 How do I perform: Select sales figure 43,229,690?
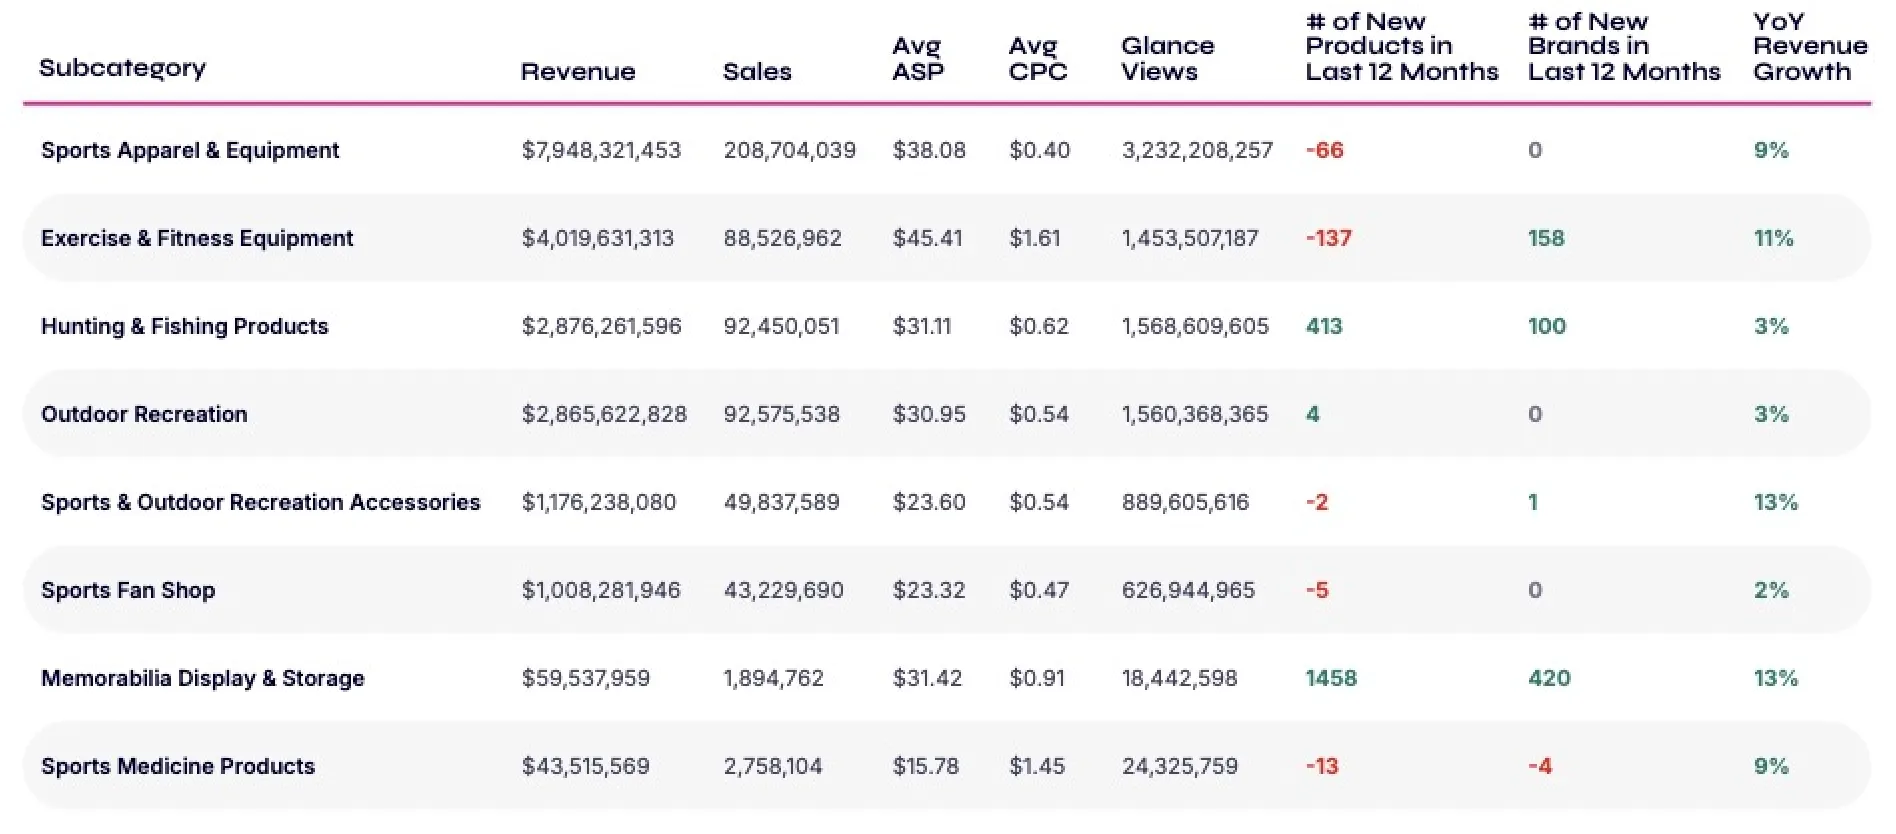(784, 590)
